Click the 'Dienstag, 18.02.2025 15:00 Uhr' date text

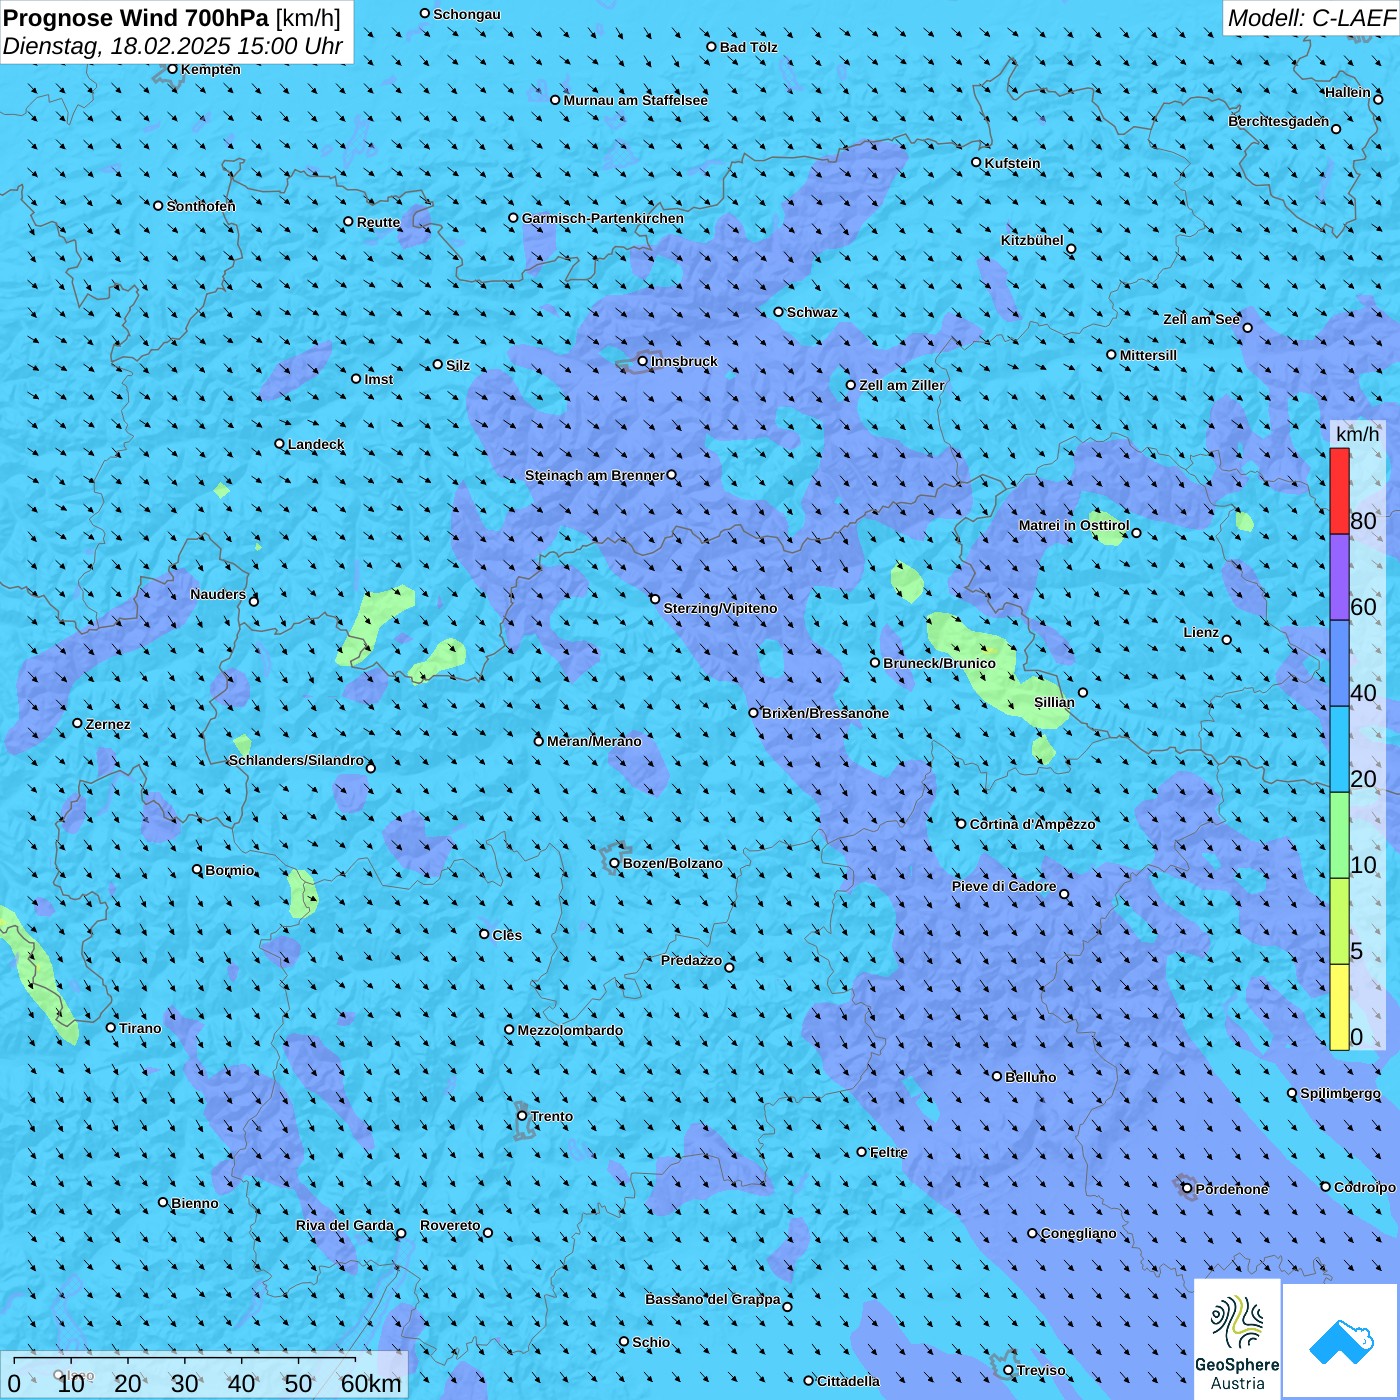pyautogui.click(x=172, y=46)
